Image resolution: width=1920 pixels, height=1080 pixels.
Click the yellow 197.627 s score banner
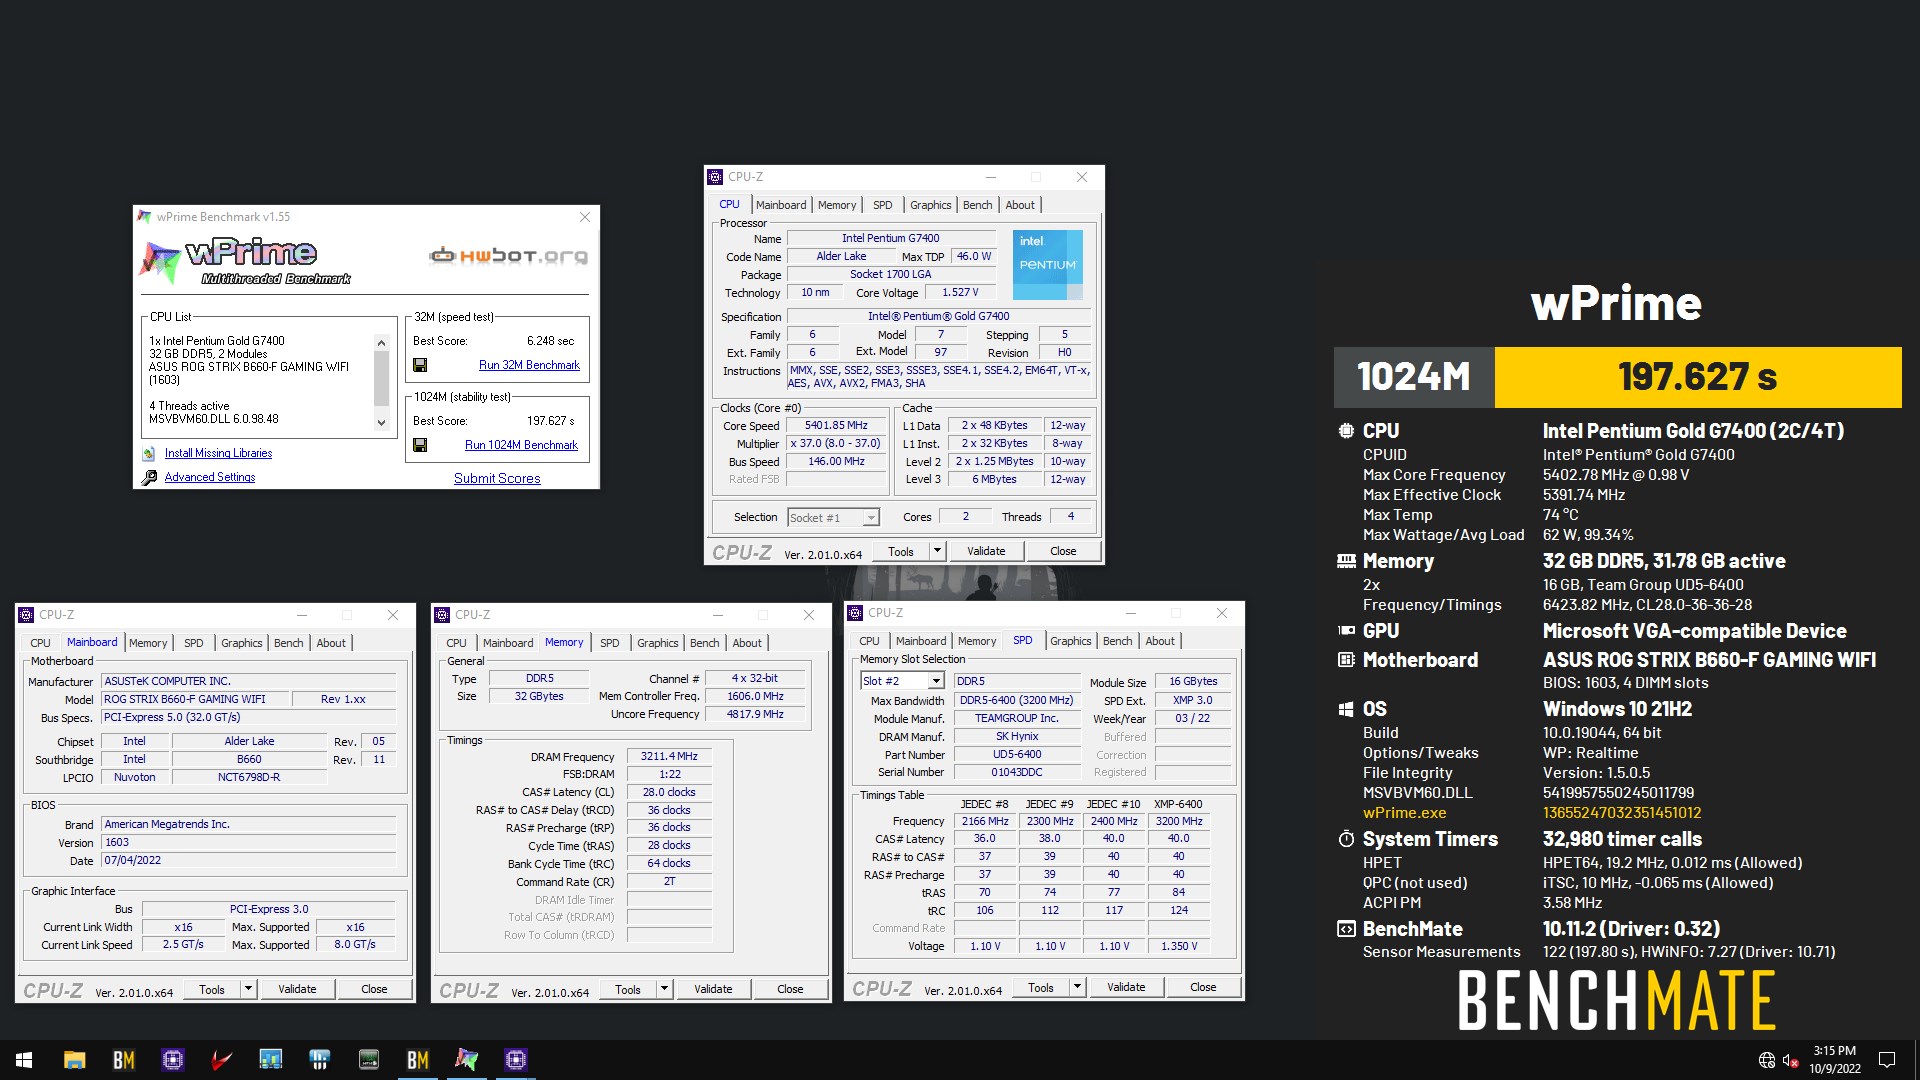1698,377
